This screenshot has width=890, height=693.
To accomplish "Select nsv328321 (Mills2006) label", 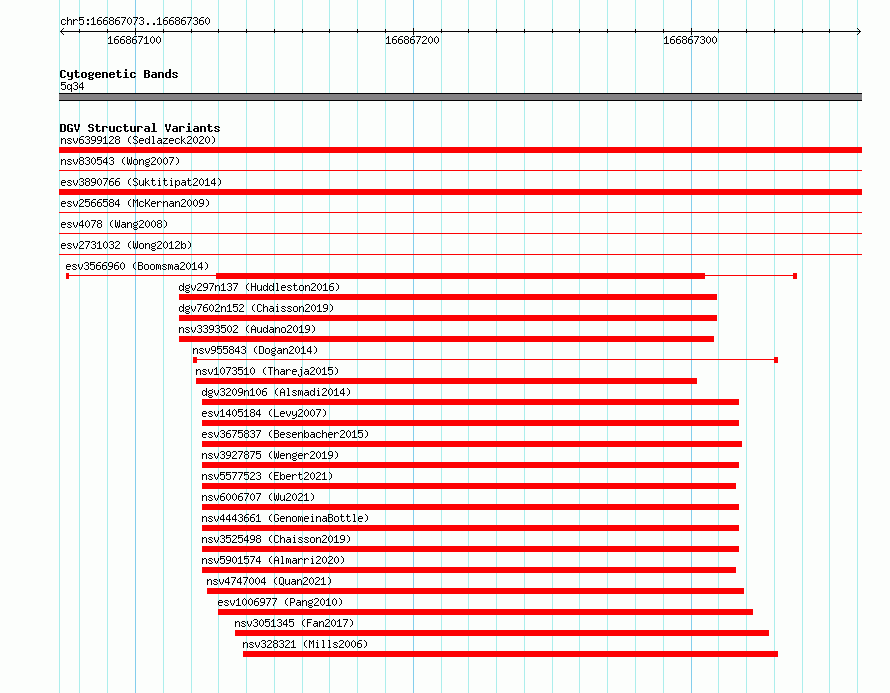I will [305, 644].
